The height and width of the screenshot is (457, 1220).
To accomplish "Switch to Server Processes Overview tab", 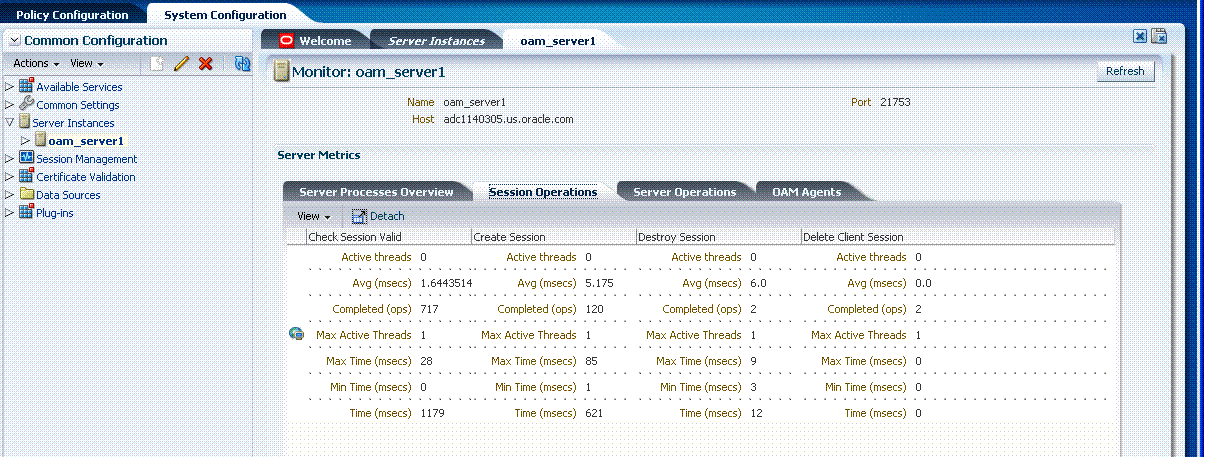I will (376, 192).
